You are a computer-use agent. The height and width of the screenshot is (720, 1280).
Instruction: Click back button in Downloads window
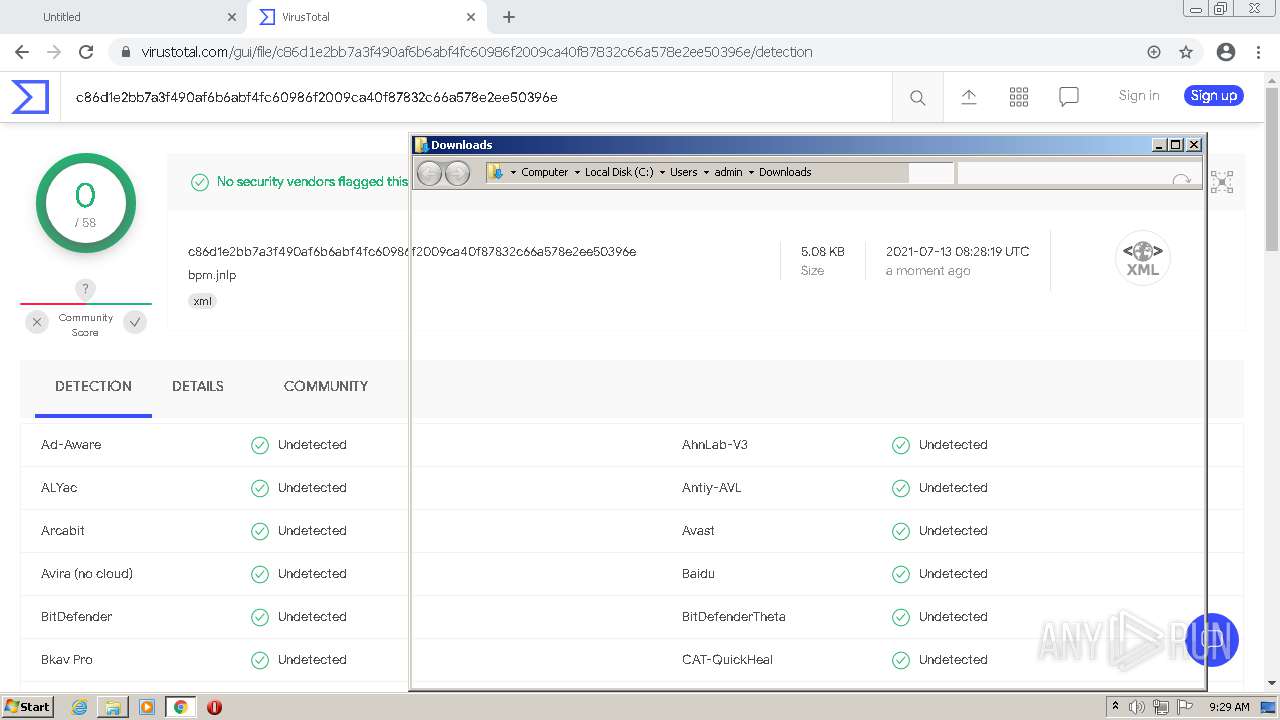point(429,173)
